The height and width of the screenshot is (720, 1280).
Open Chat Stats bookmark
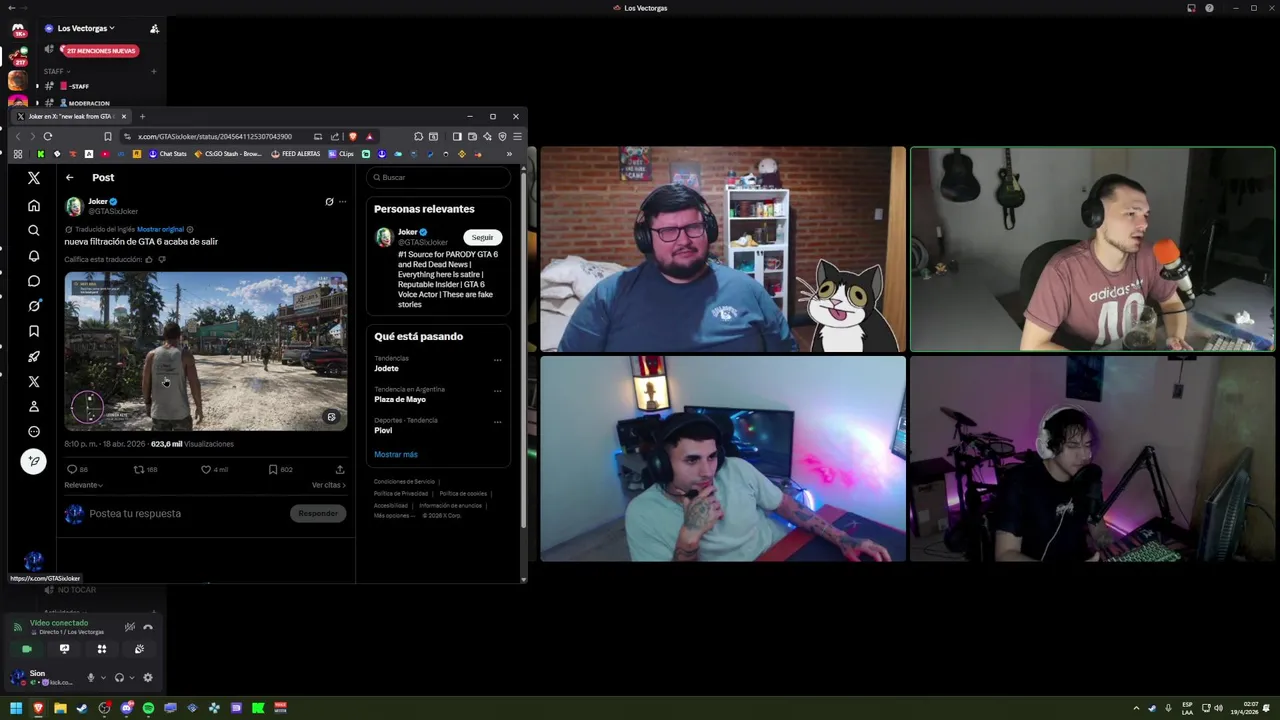[x=167, y=154]
